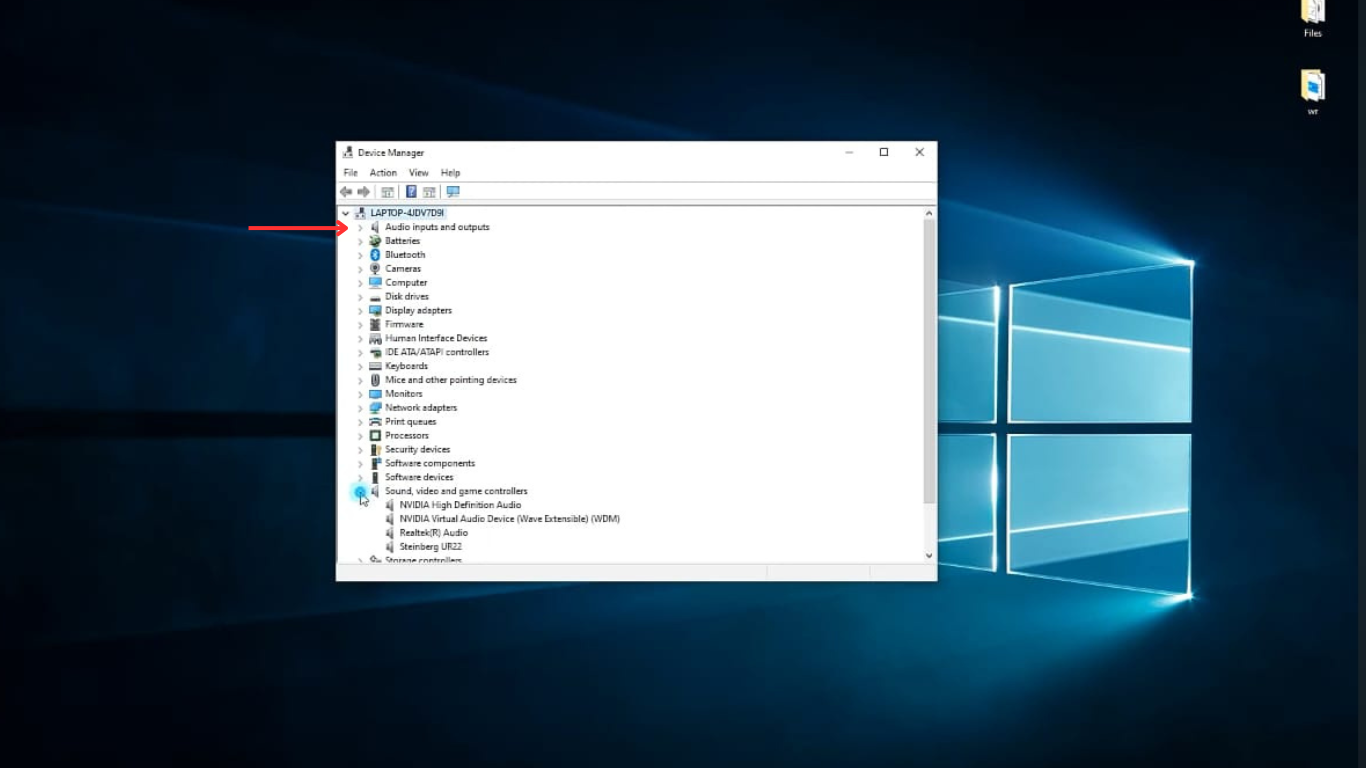1366x768 pixels.
Task: Click the Display adapters icon
Action: (375, 311)
